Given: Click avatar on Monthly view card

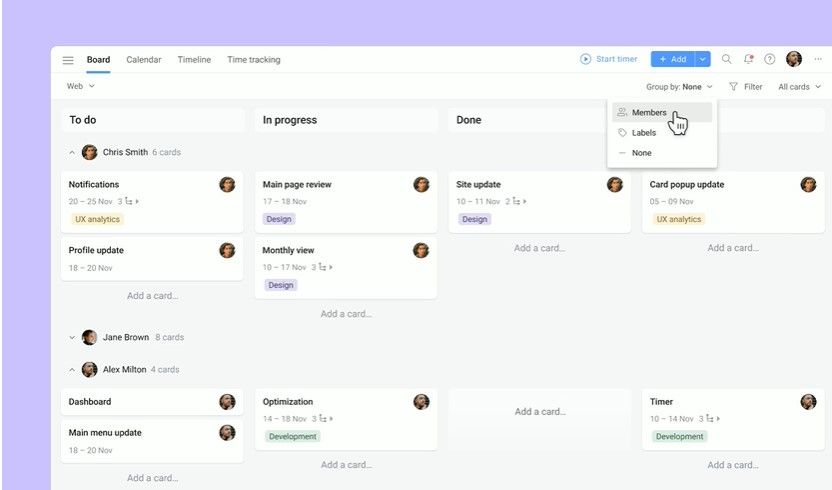Looking at the screenshot, I should click(x=421, y=250).
